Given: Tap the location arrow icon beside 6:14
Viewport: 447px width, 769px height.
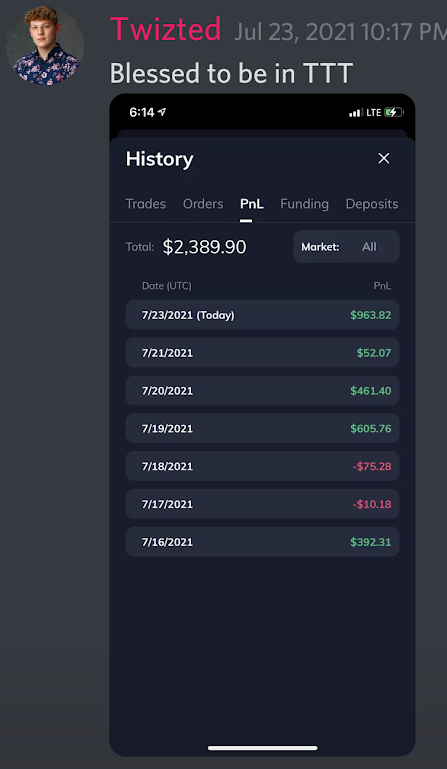Looking at the screenshot, I should 162,112.
